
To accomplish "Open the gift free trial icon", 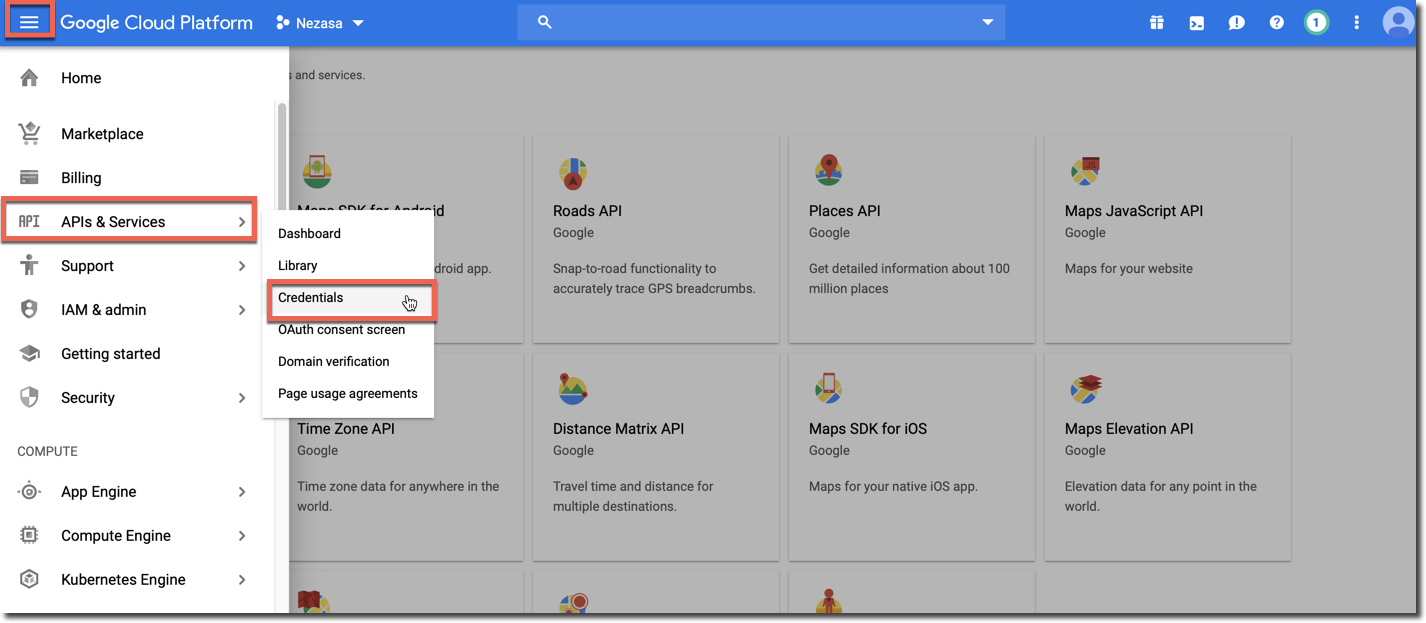I will 1157,22.
